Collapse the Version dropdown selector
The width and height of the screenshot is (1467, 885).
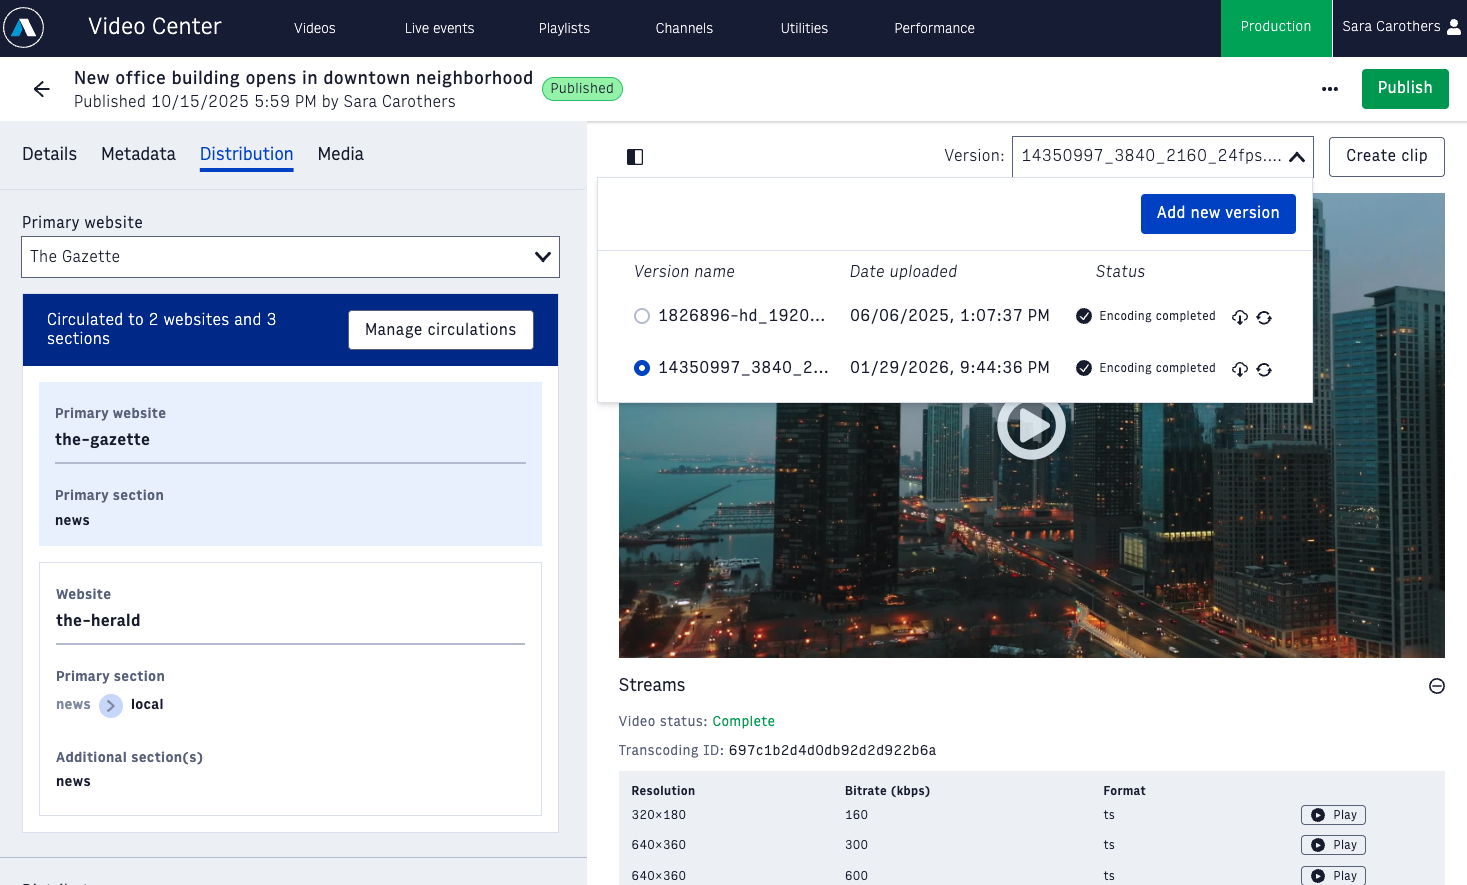click(x=1163, y=156)
